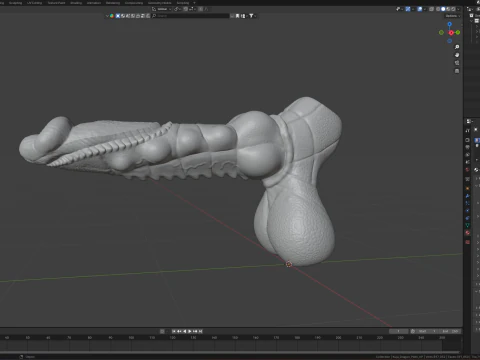480x360 pixels.
Task: Click the dim green negative Y axis on gizmo
Action: 441,32
